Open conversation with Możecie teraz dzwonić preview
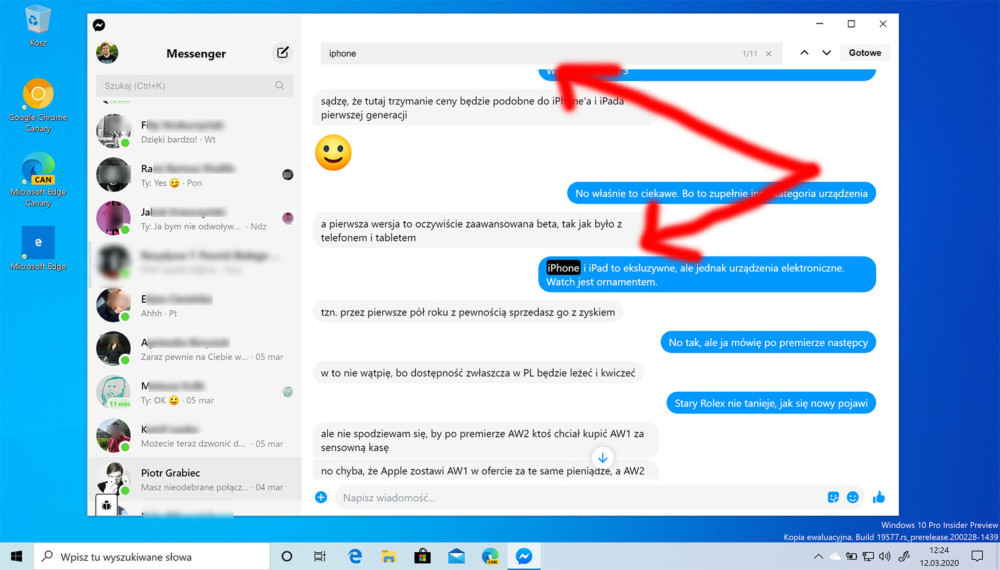The height and width of the screenshot is (570, 1000). click(195, 435)
